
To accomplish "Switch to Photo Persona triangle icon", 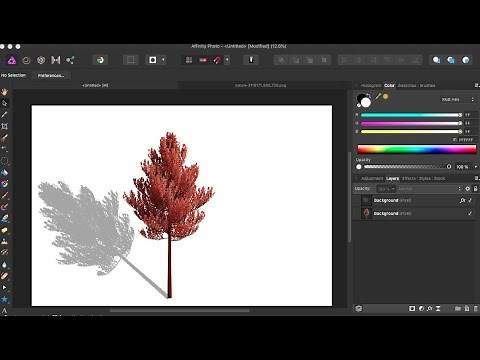I will pos(12,60).
